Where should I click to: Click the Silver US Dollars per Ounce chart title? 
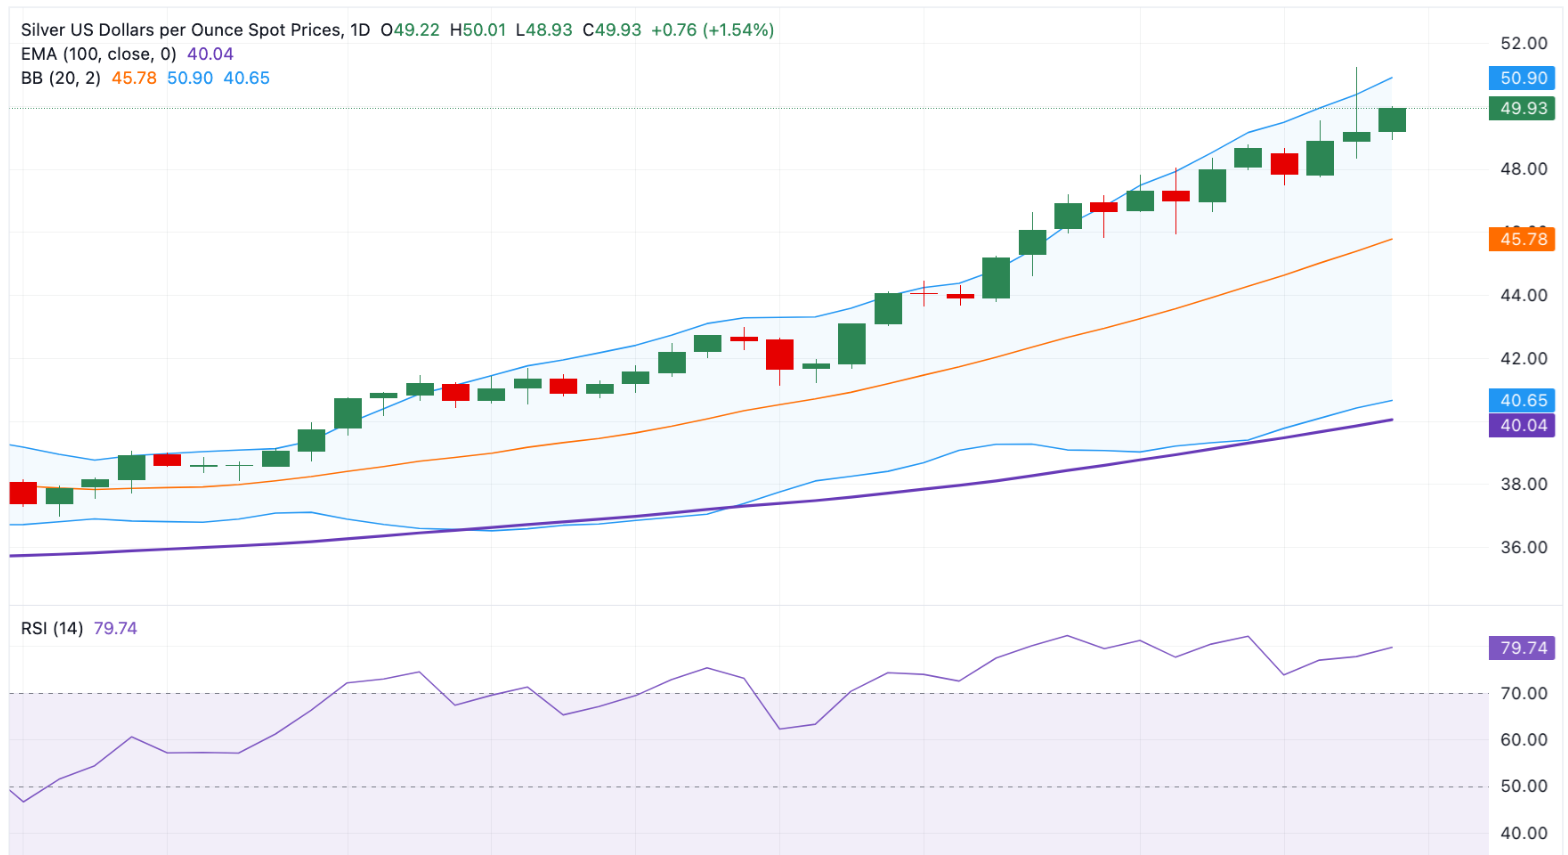click(x=181, y=30)
